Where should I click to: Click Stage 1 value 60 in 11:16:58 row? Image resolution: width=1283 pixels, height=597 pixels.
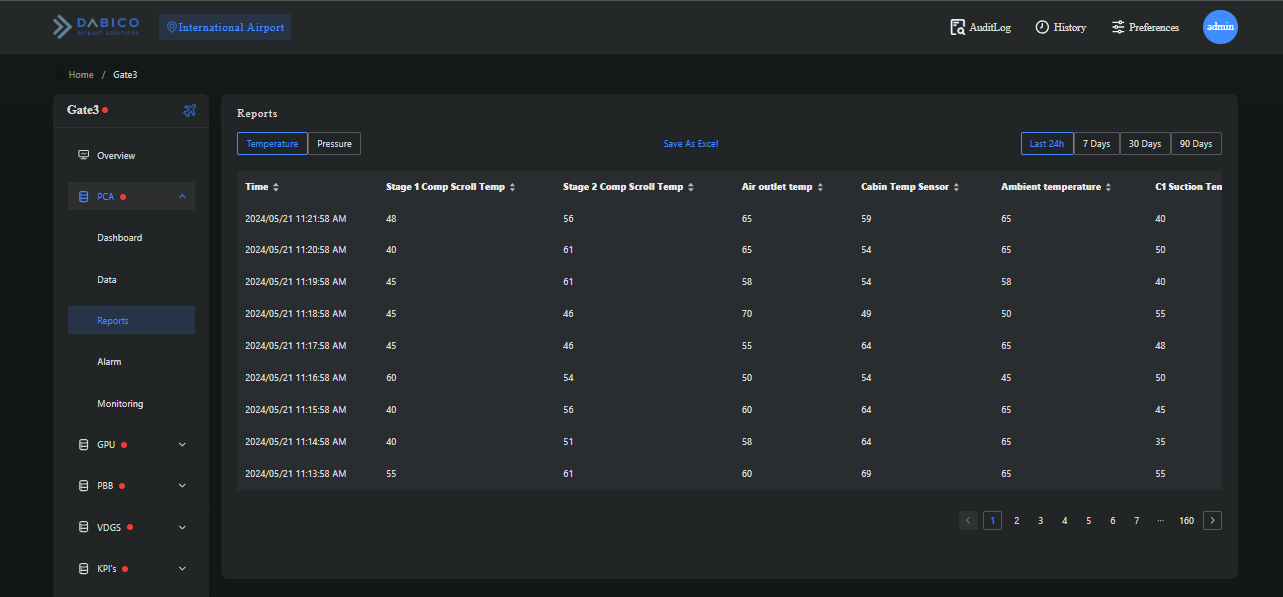click(x=391, y=378)
